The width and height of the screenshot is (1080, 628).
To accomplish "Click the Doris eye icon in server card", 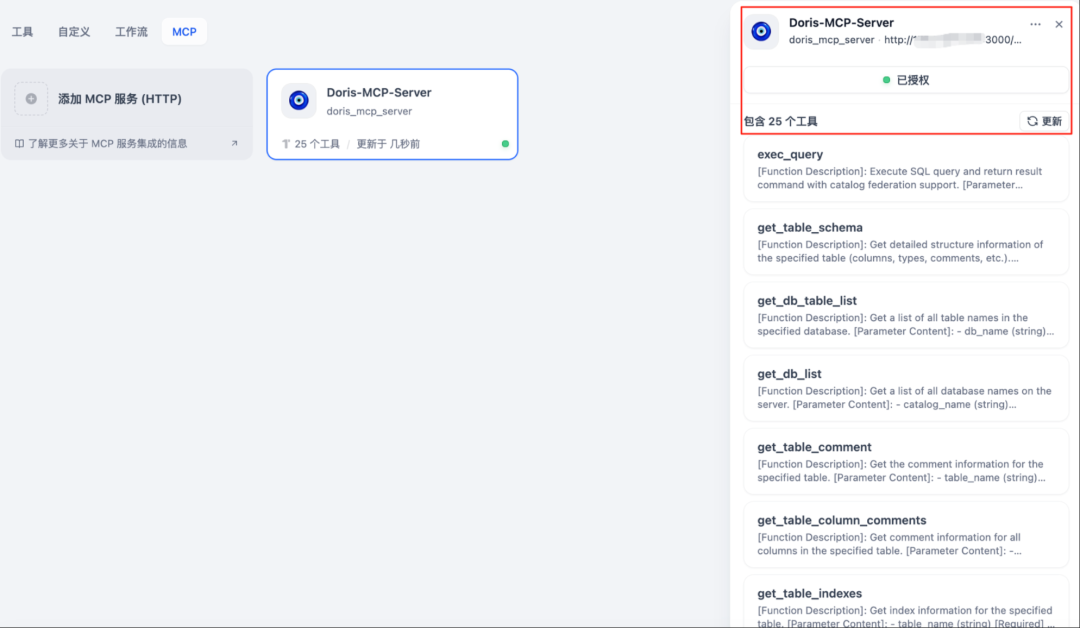I will (298, 100).
